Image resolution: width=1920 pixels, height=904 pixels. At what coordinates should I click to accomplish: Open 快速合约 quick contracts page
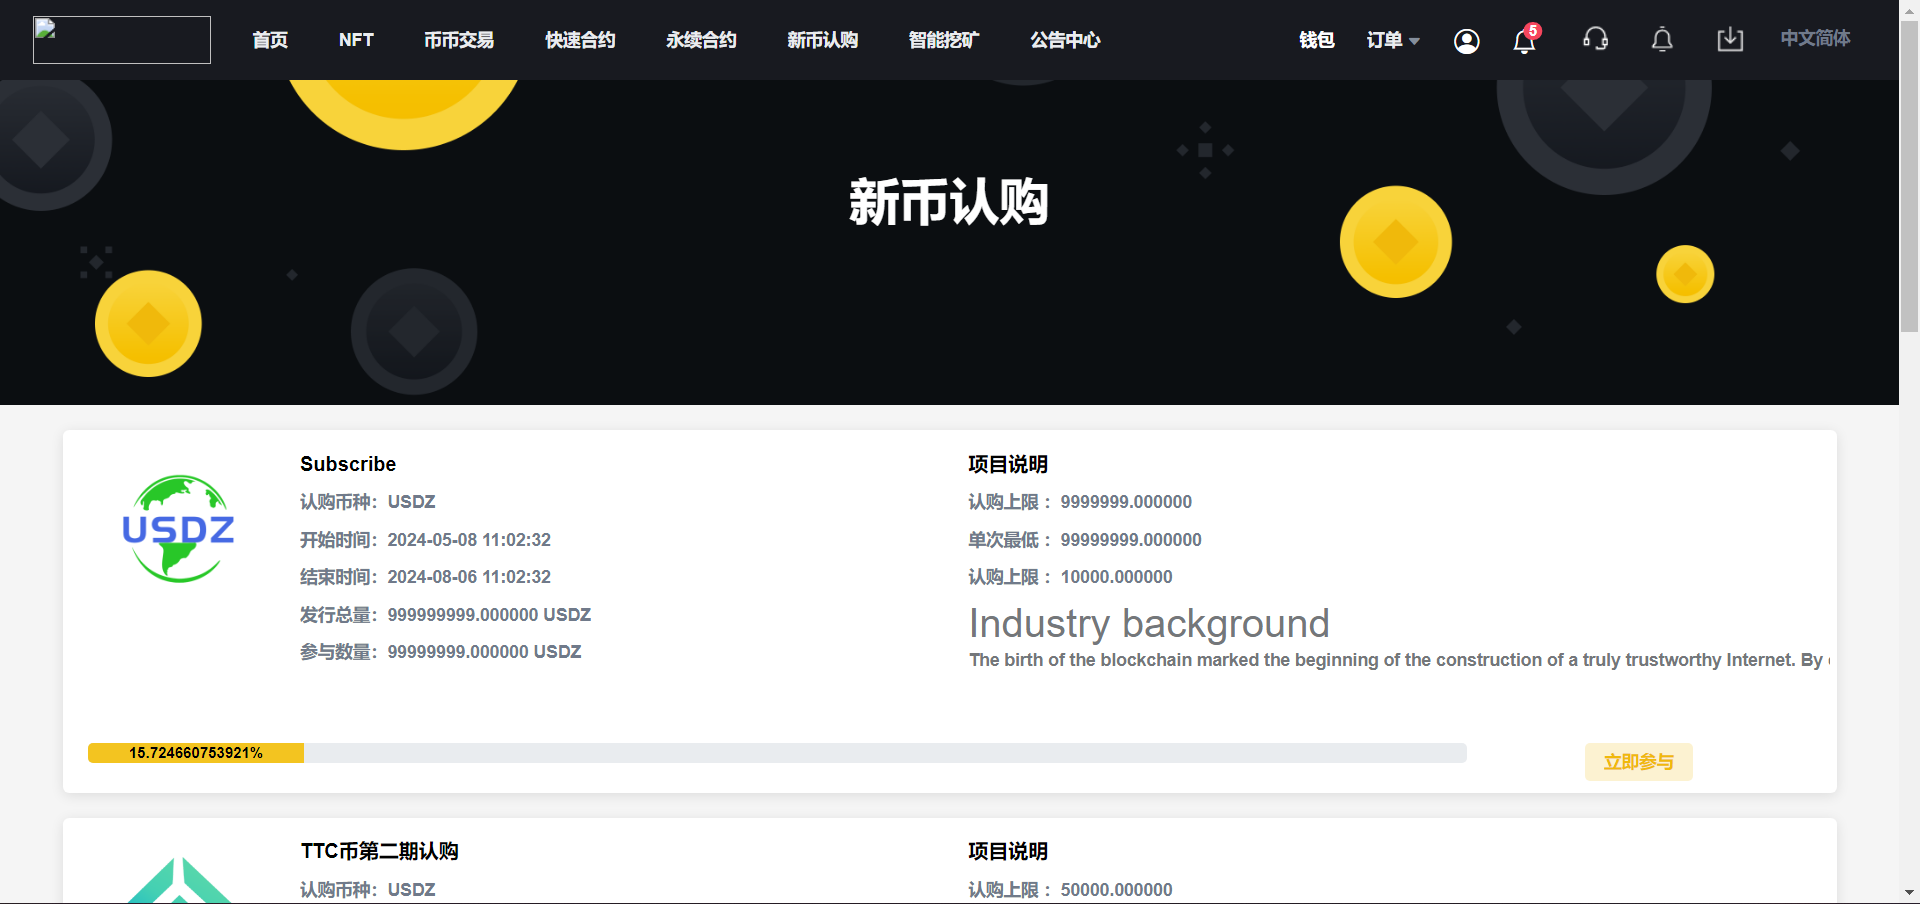[580, 40]
